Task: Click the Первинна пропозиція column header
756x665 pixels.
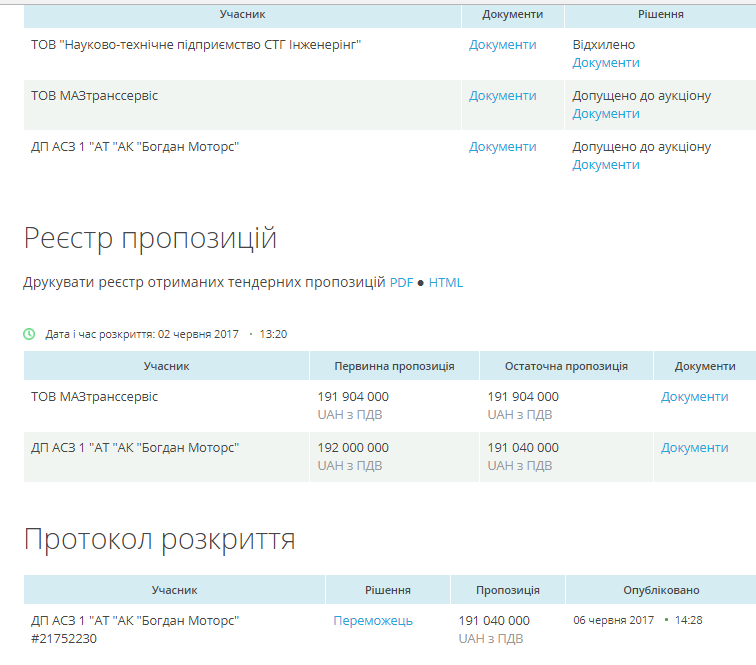Action: coord(394,366)
